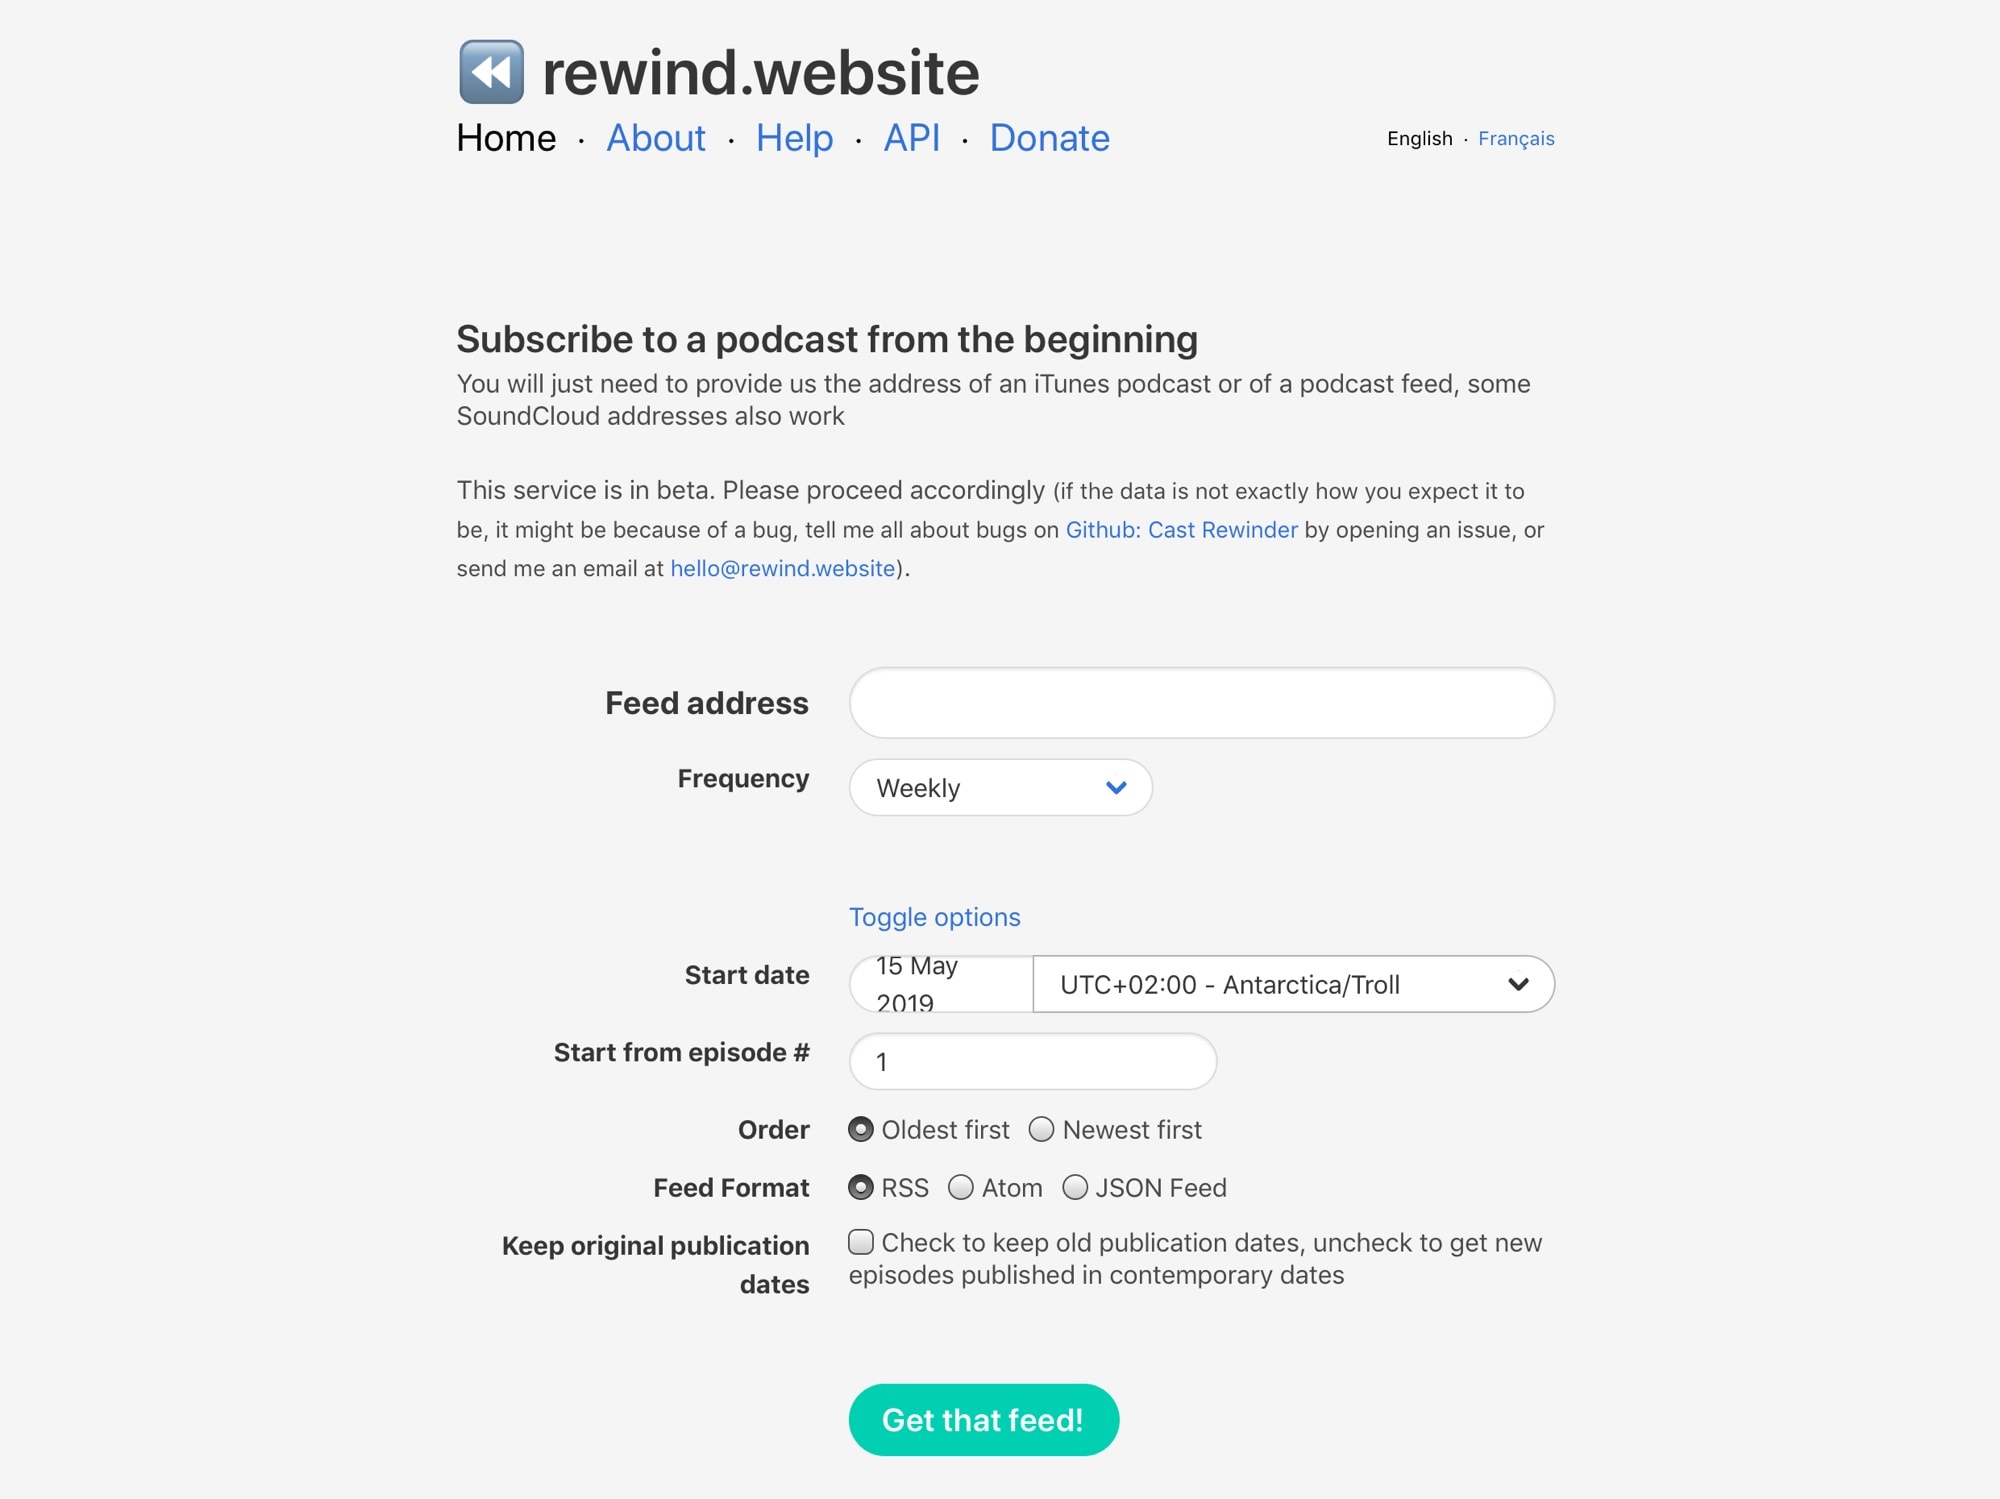Select Oldest first order
This screenshot has height=1499, width=2000.
(x=861, y=1130)
